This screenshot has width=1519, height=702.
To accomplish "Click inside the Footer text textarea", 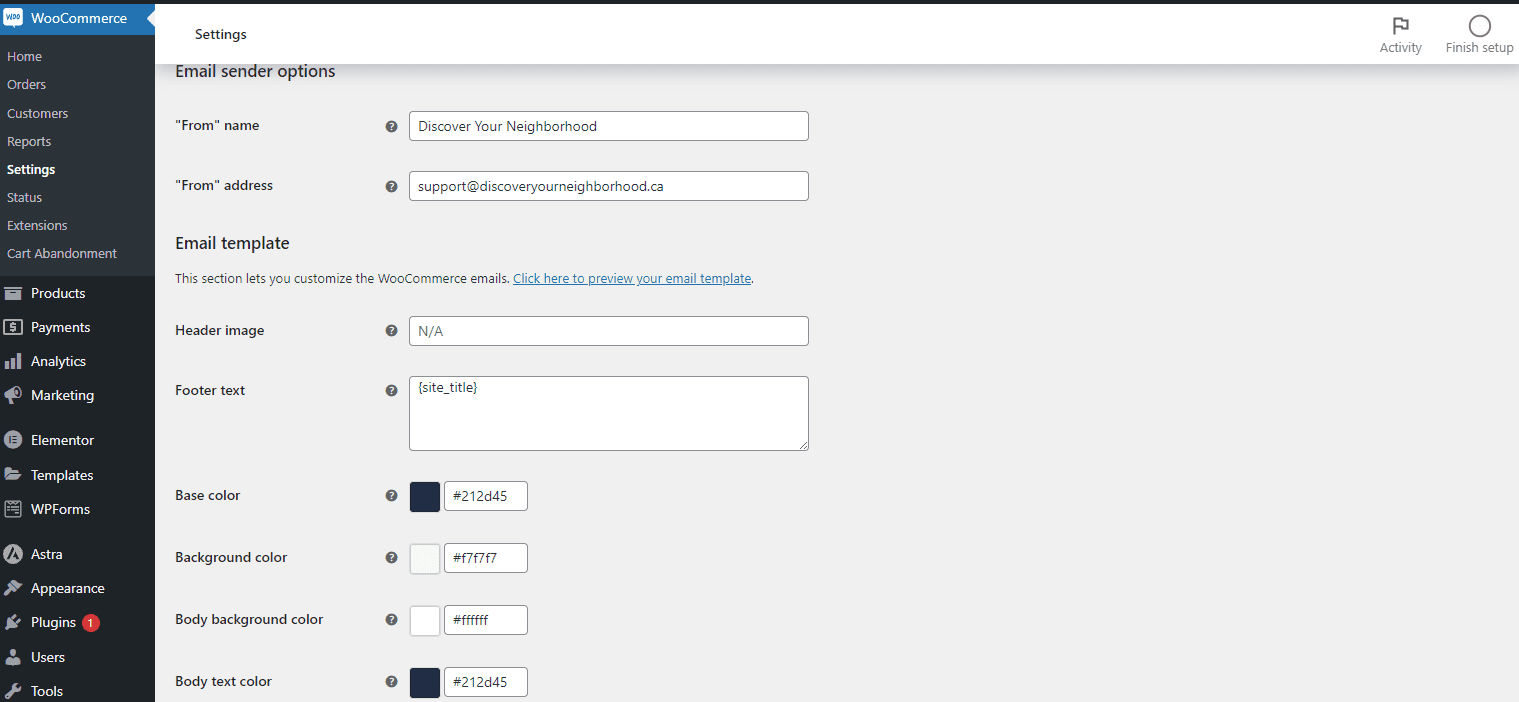I will pos(608,413).
